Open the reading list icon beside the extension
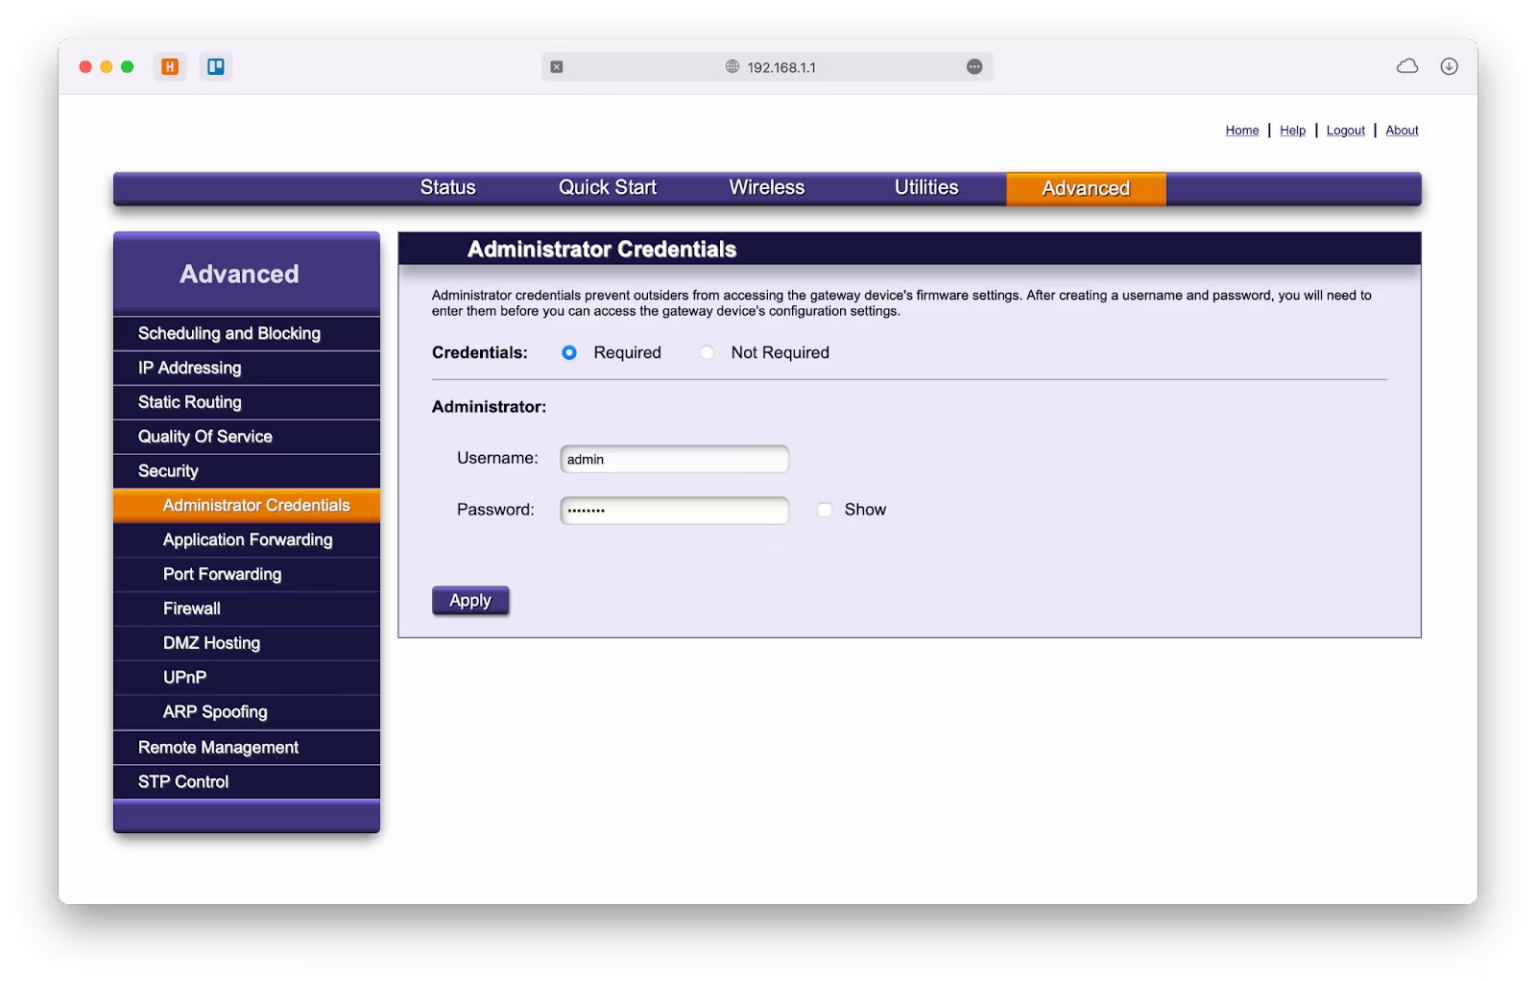This screenshot has width=1536, height=981. (215, 66)
